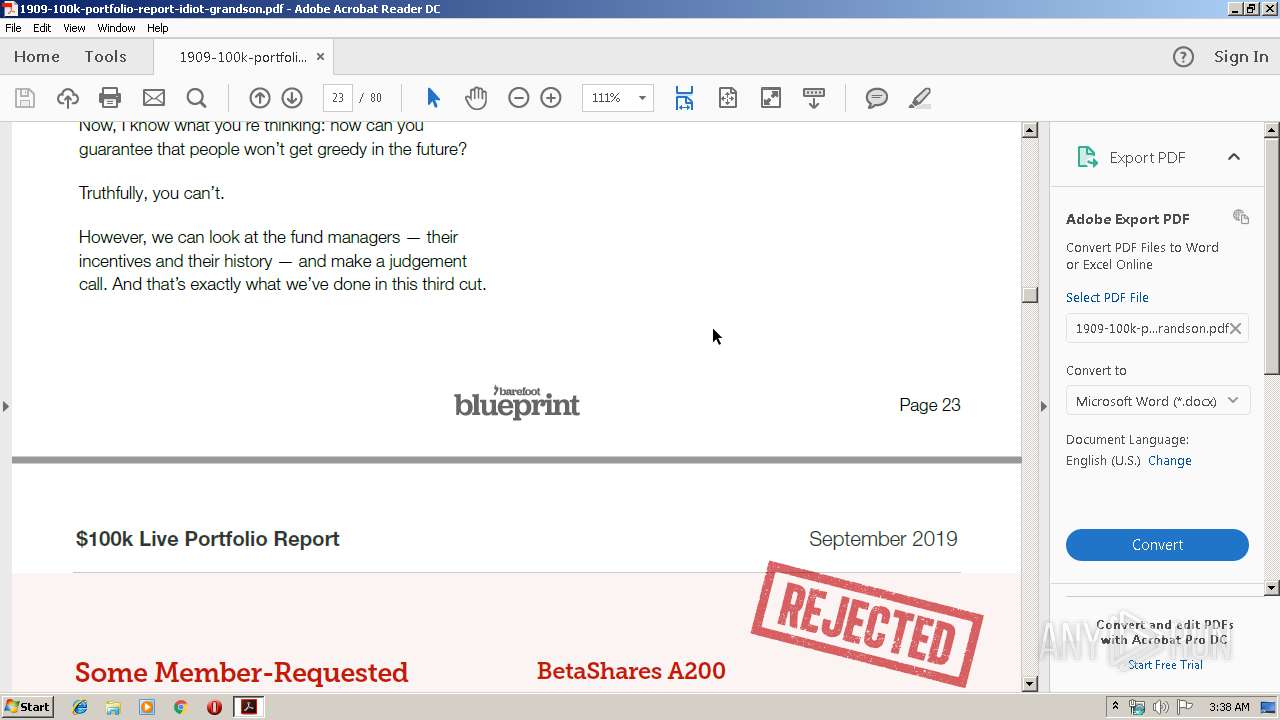Launch Internet Explorer from the taskbar
Screen dimensions: 1280x720
coord(80,707)
